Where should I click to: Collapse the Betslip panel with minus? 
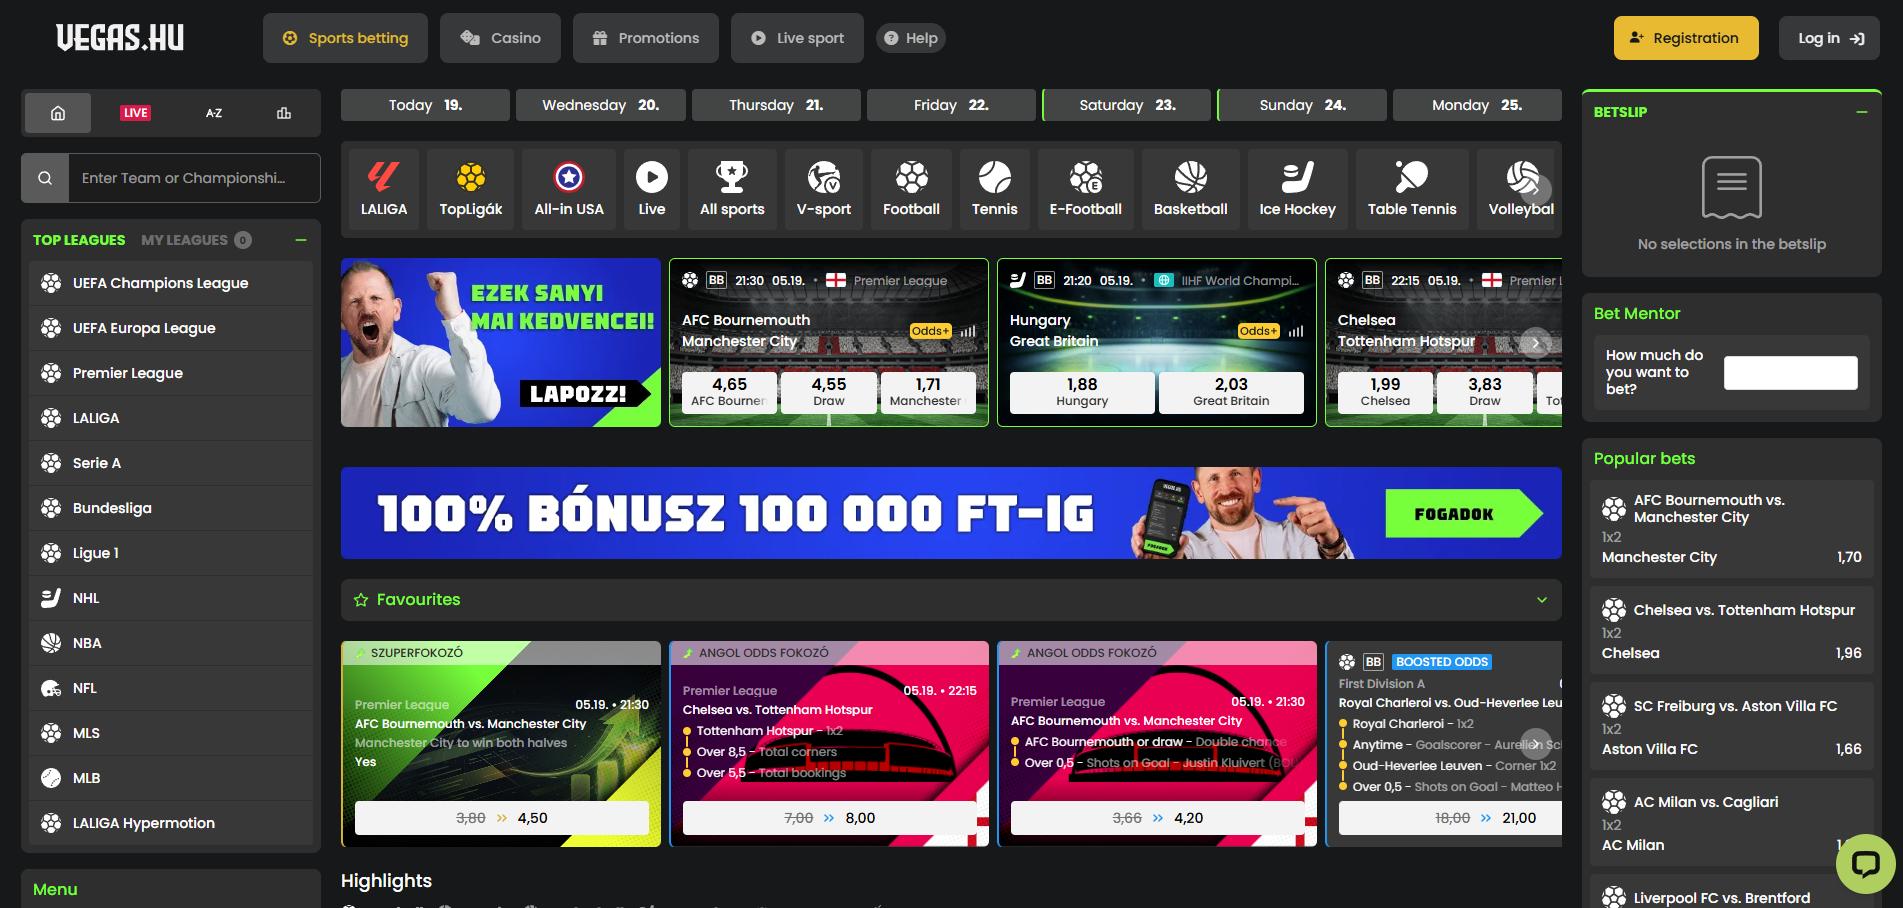(1862, 112)
